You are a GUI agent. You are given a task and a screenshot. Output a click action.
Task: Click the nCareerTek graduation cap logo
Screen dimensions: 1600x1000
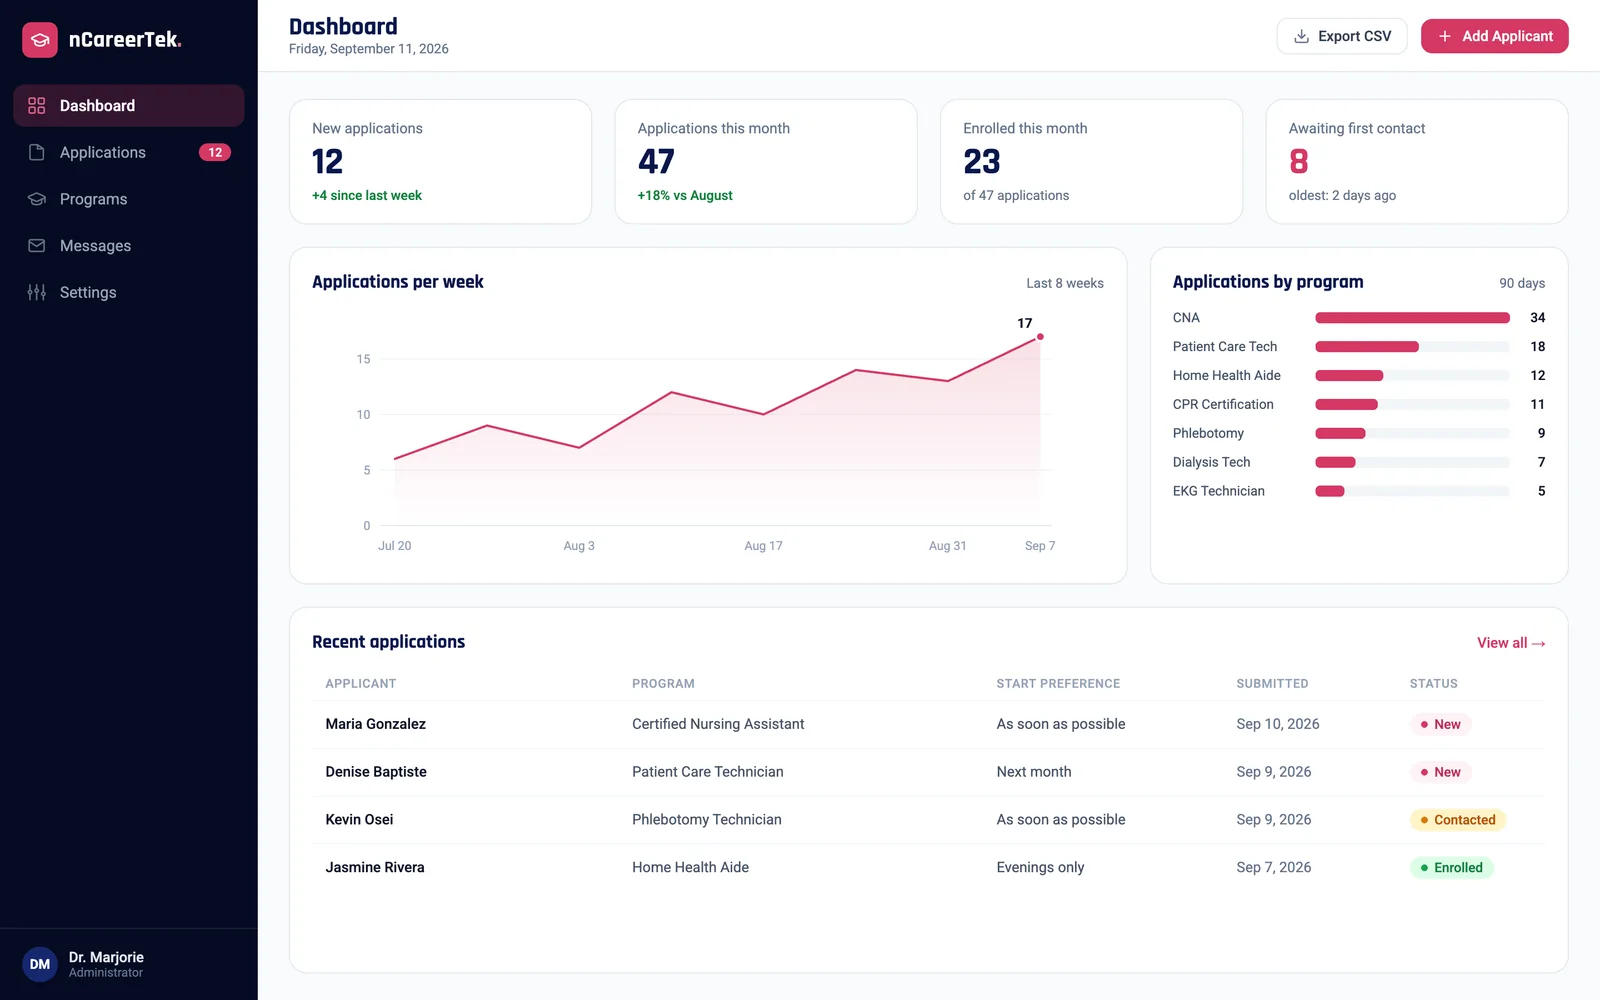coord(40,40)
